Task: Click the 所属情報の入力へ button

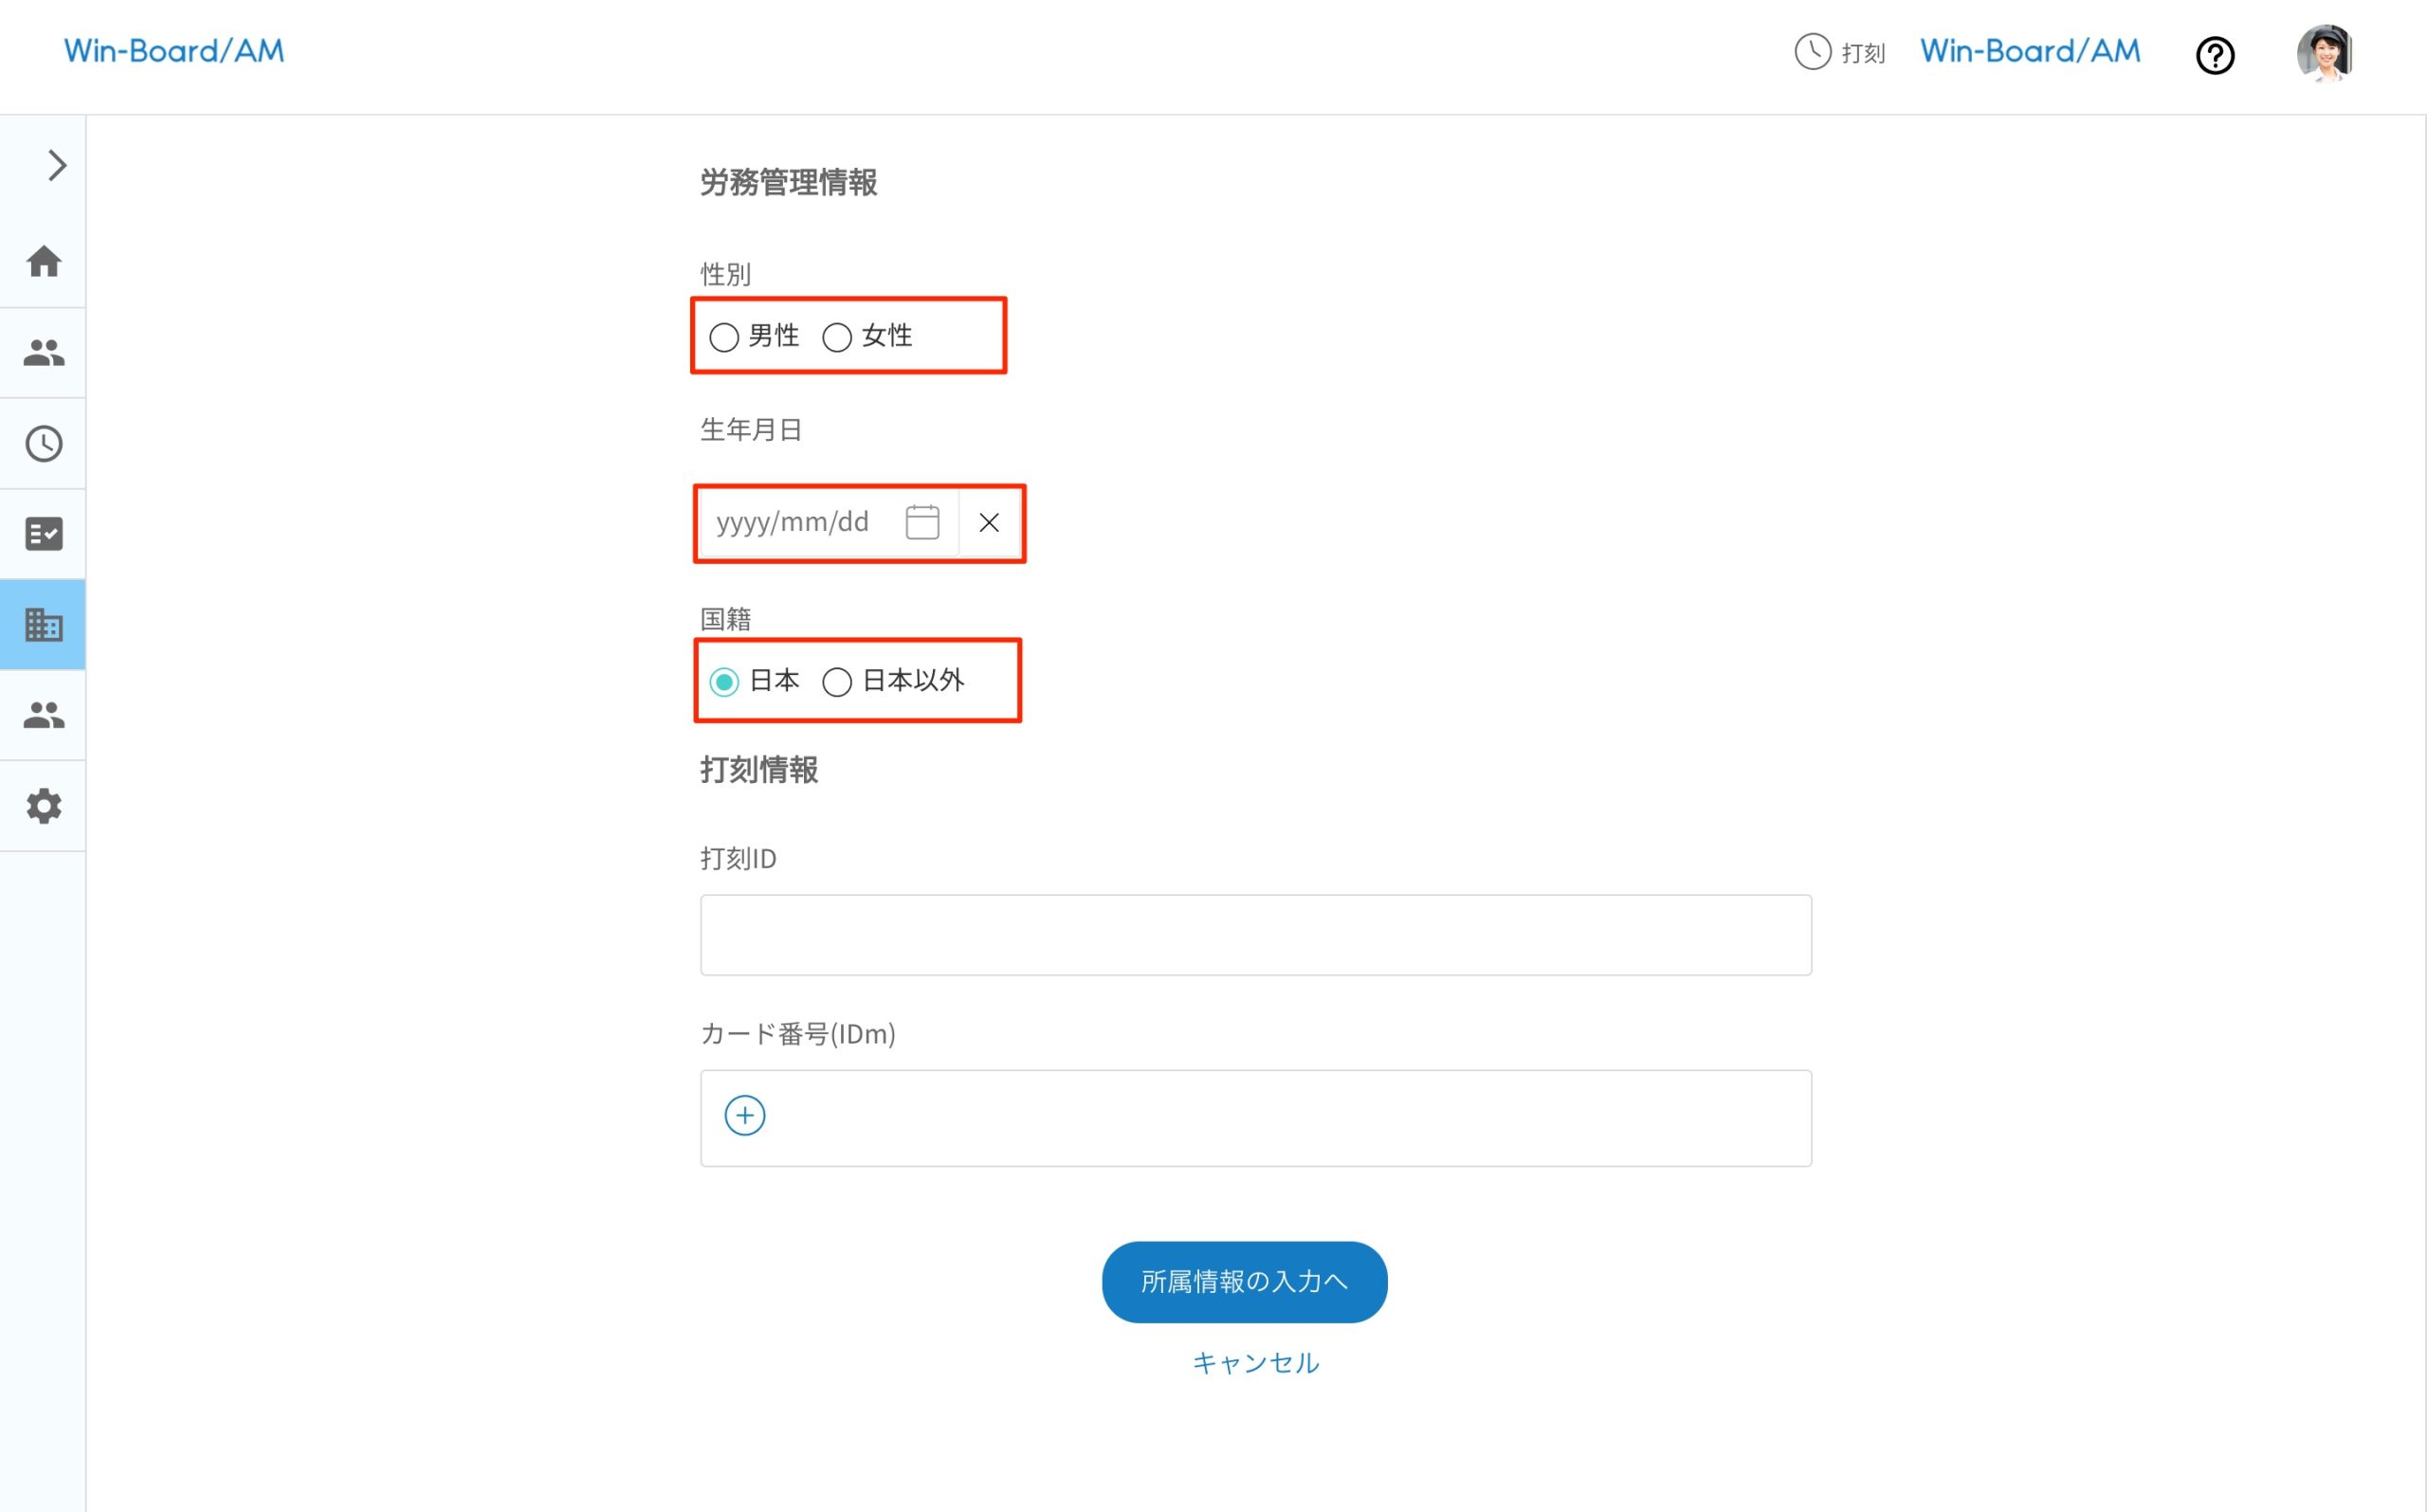Action: pos(1244,1282)
